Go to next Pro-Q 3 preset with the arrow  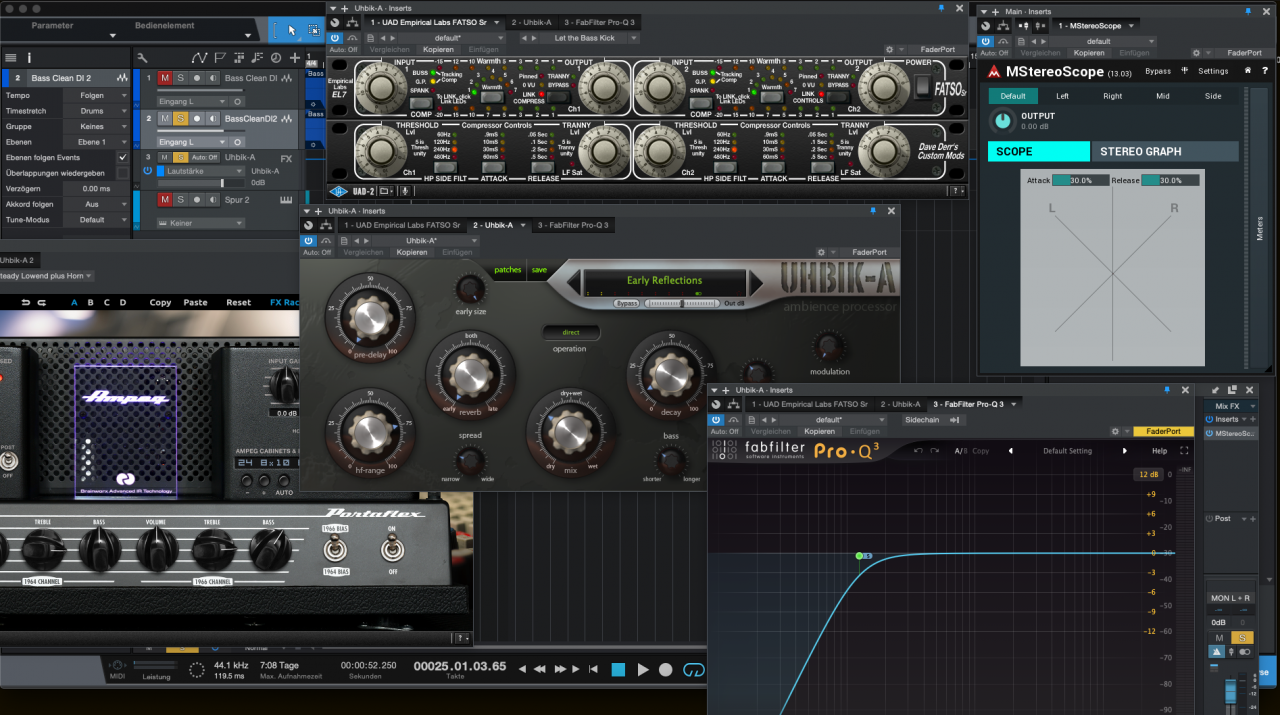tap(1124, 451)
